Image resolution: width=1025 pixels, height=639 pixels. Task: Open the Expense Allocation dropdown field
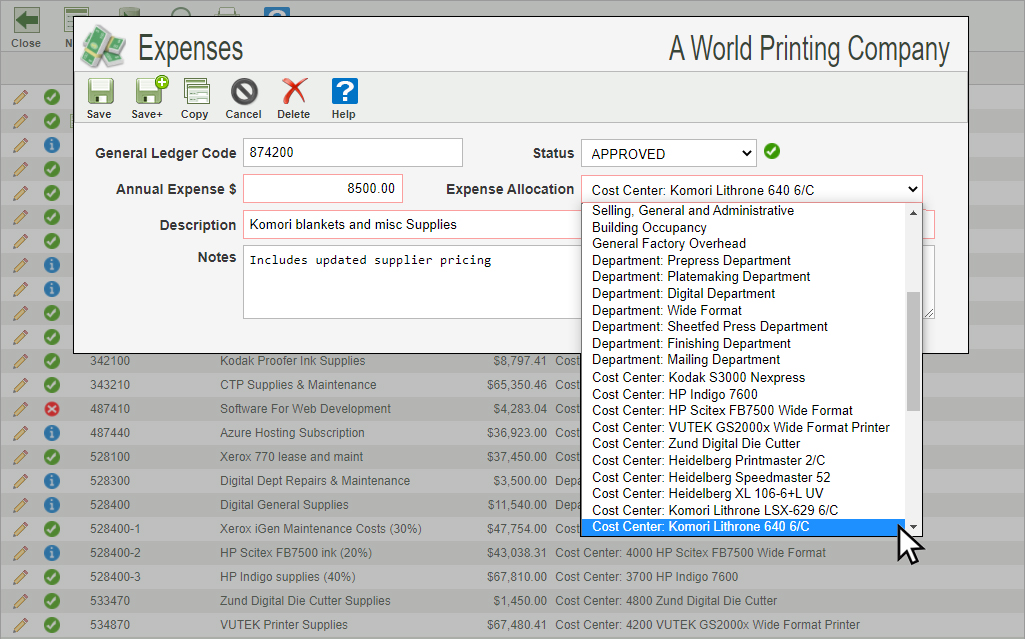click(x=752, y=190)
